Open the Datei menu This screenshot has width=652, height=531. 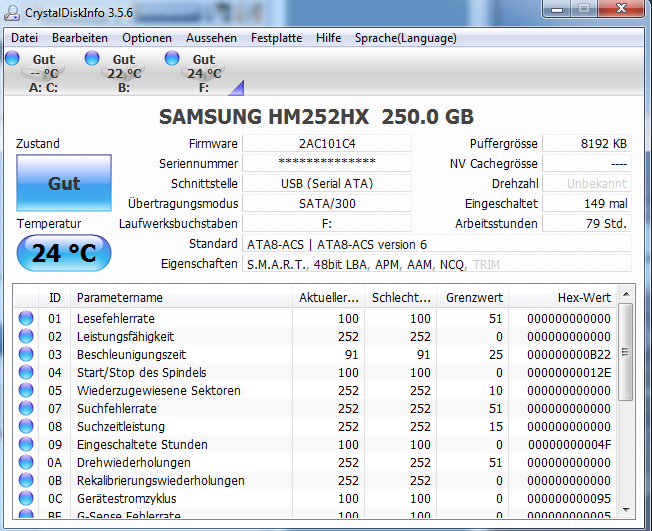coord(25,38)
